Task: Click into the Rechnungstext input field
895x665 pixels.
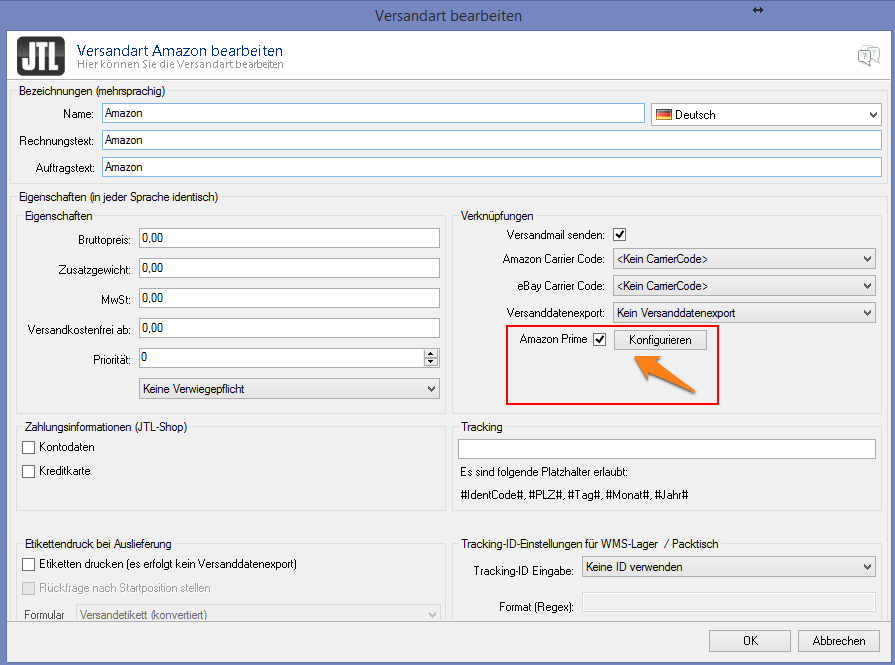Action: pyautogui.click(x=490, y=141)
